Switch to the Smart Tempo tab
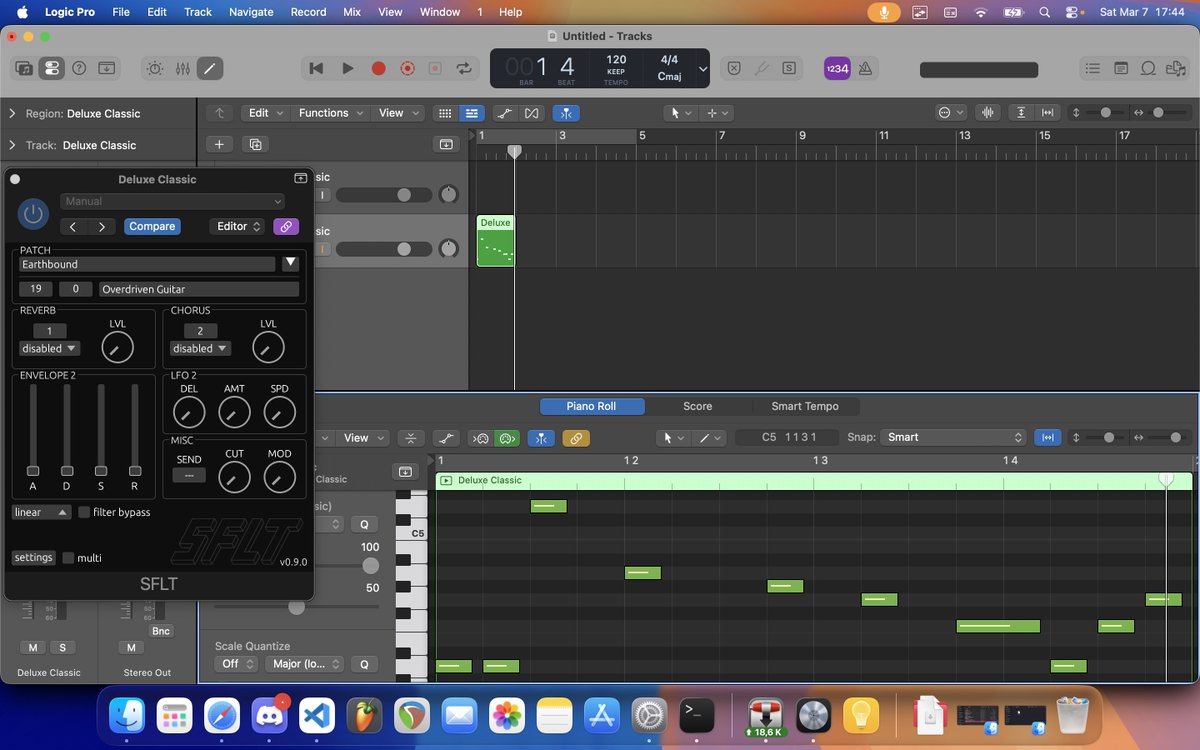Viewport: 1200px width, 750px height. coord(805,406)
